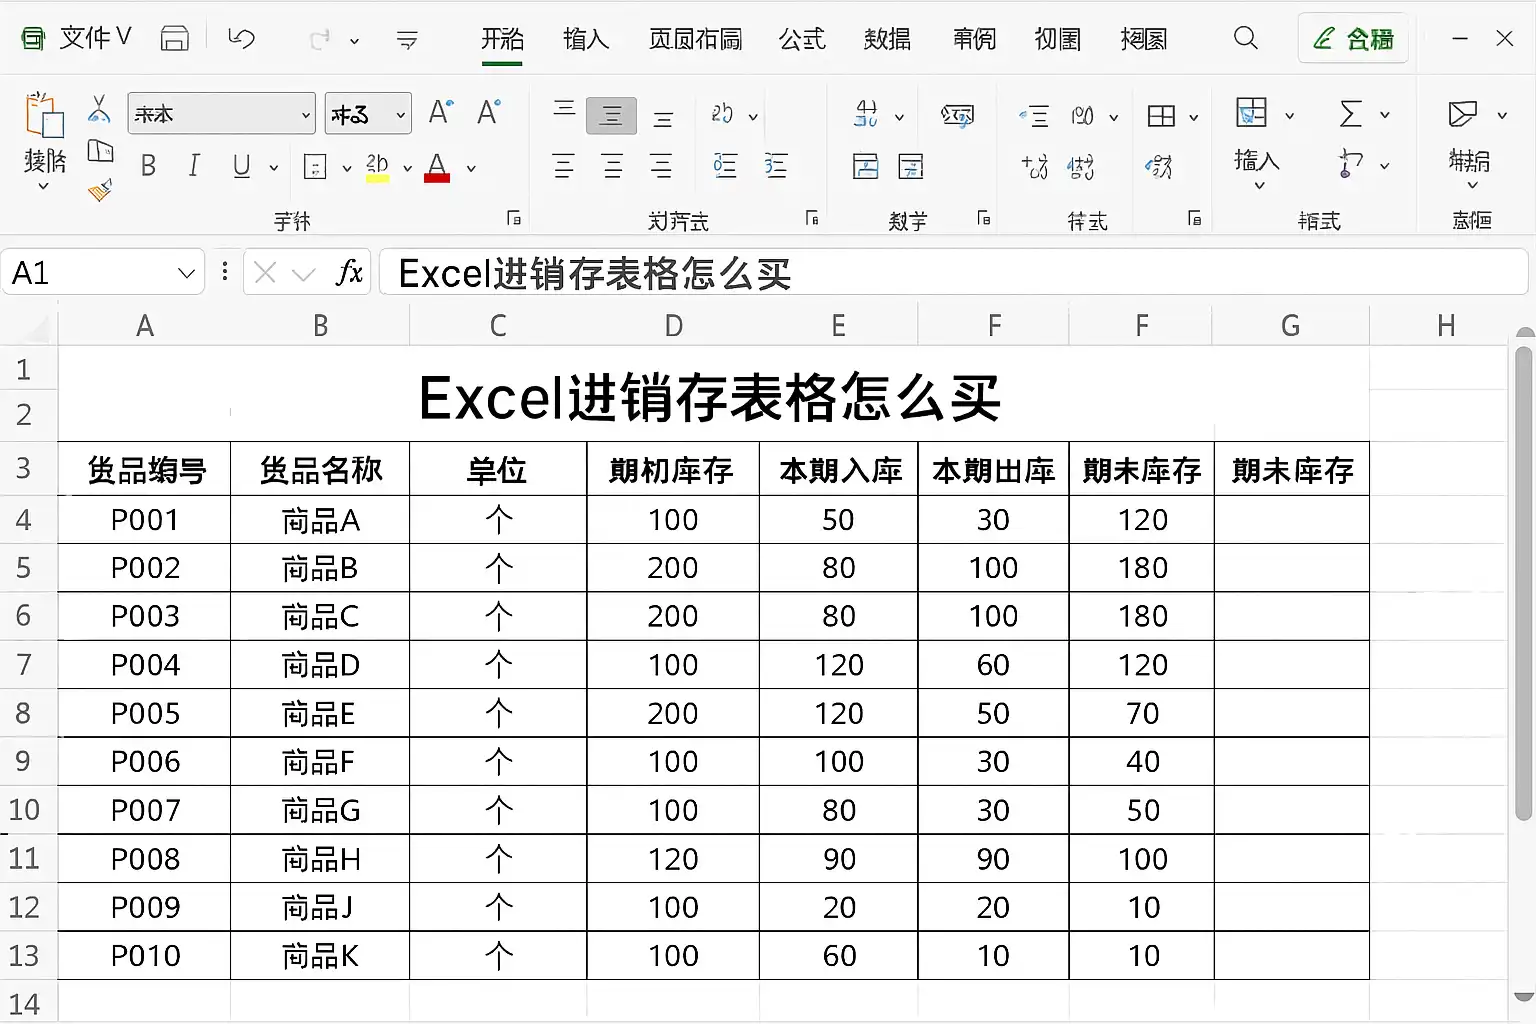The width and height of the screenshot is (1536, 1024).
Task: Open the Customize Quick Access Toolbar icon
Action: click(x=407, y=40)
